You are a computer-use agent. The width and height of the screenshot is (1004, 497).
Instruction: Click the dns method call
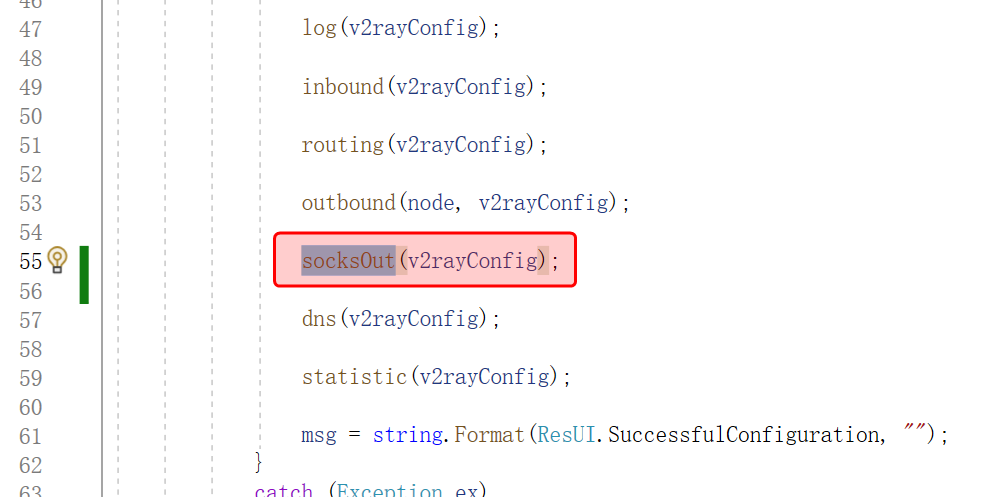[319, 318]
